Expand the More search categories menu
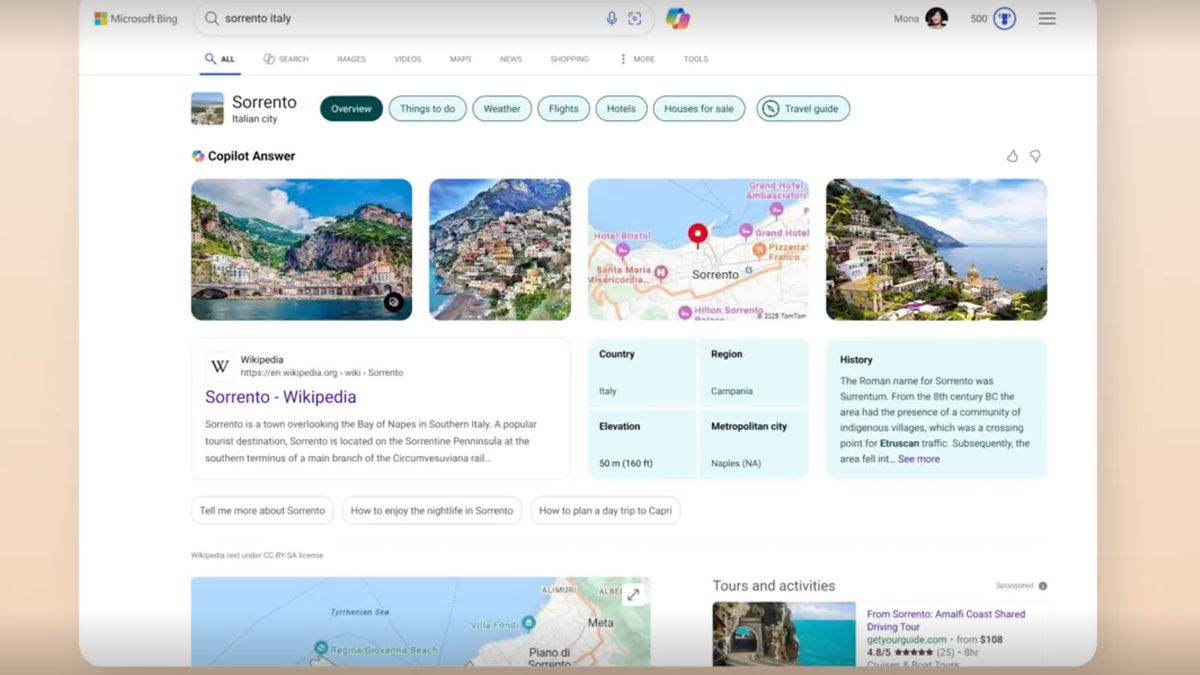 click(637, 59)
